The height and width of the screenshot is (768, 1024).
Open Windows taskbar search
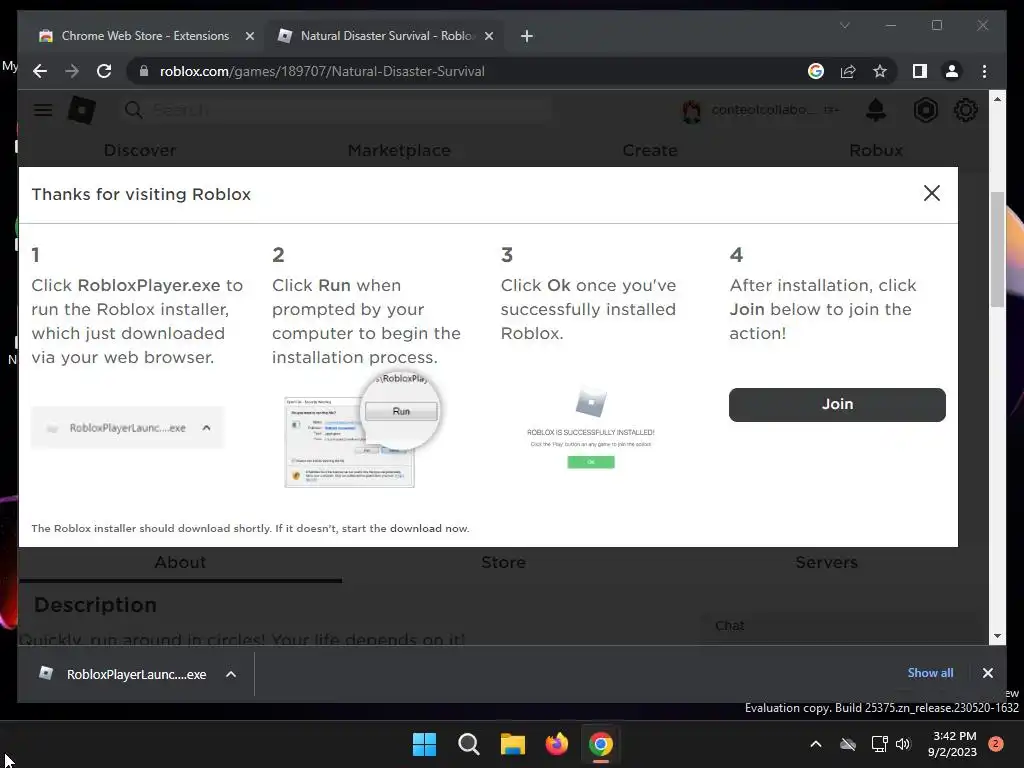point(468,744)
